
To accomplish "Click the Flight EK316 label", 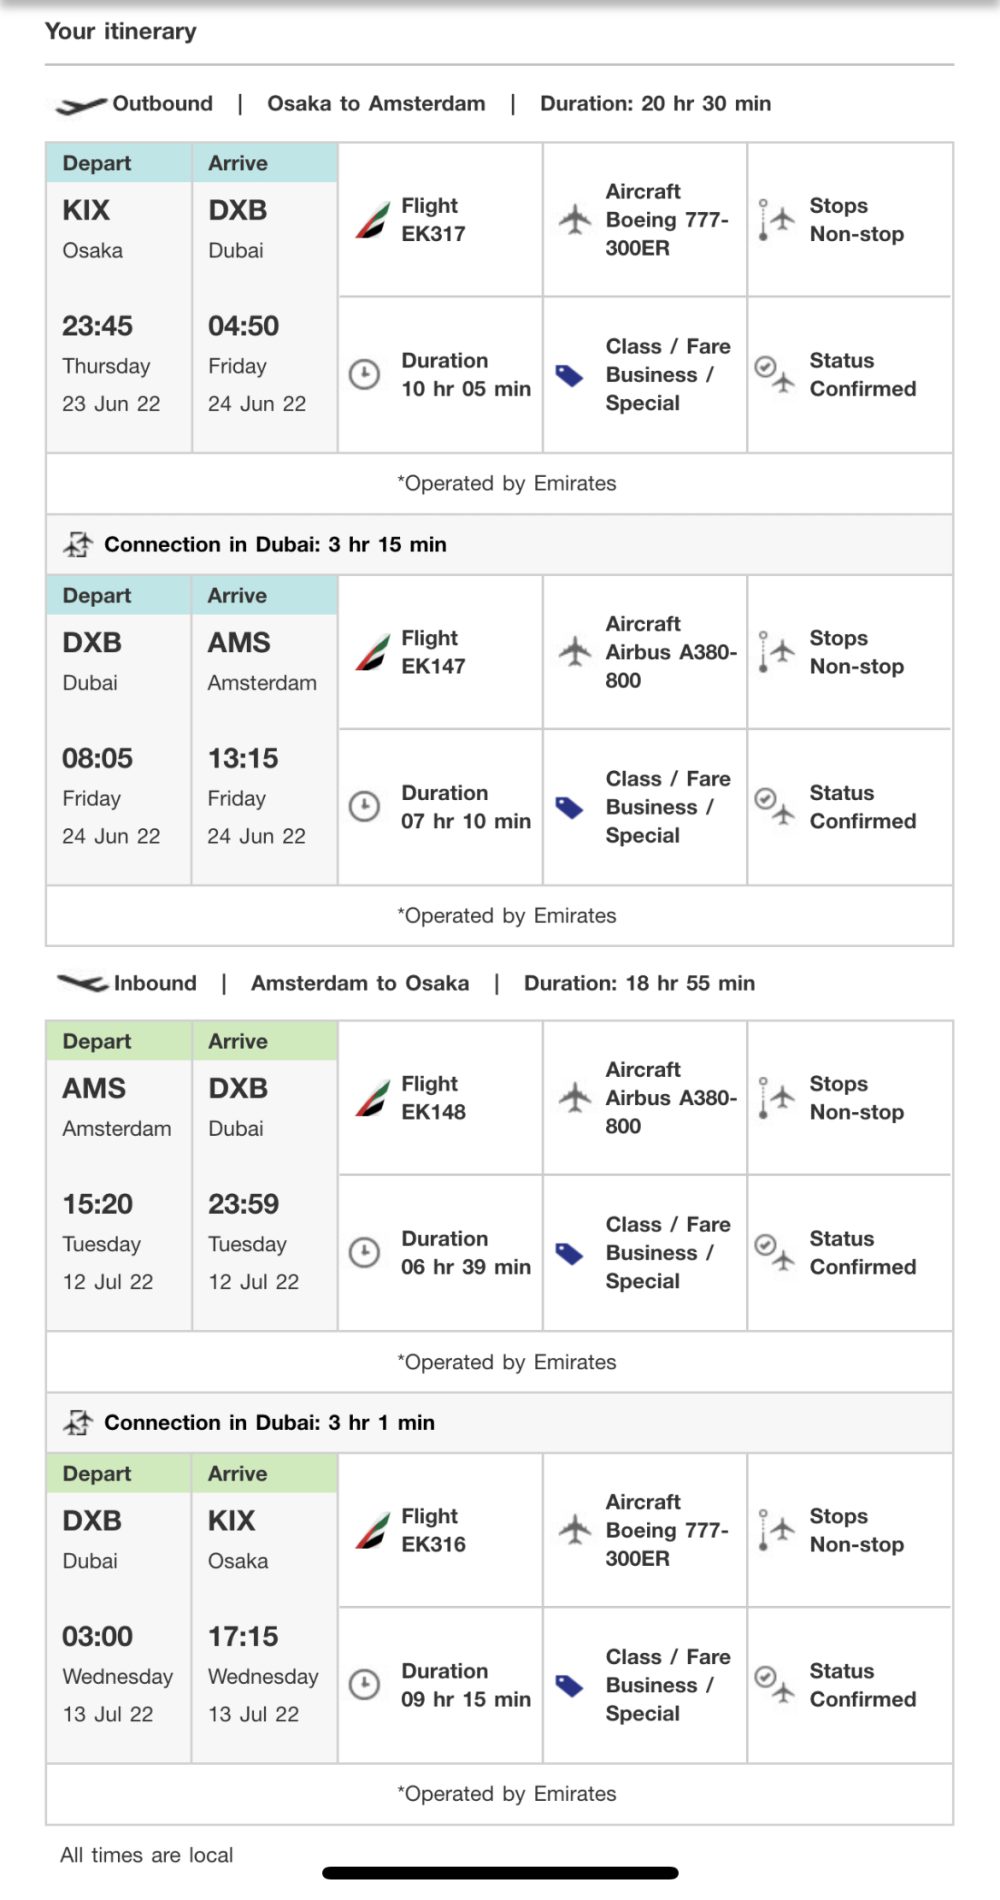I will (x=434, y=1530).
